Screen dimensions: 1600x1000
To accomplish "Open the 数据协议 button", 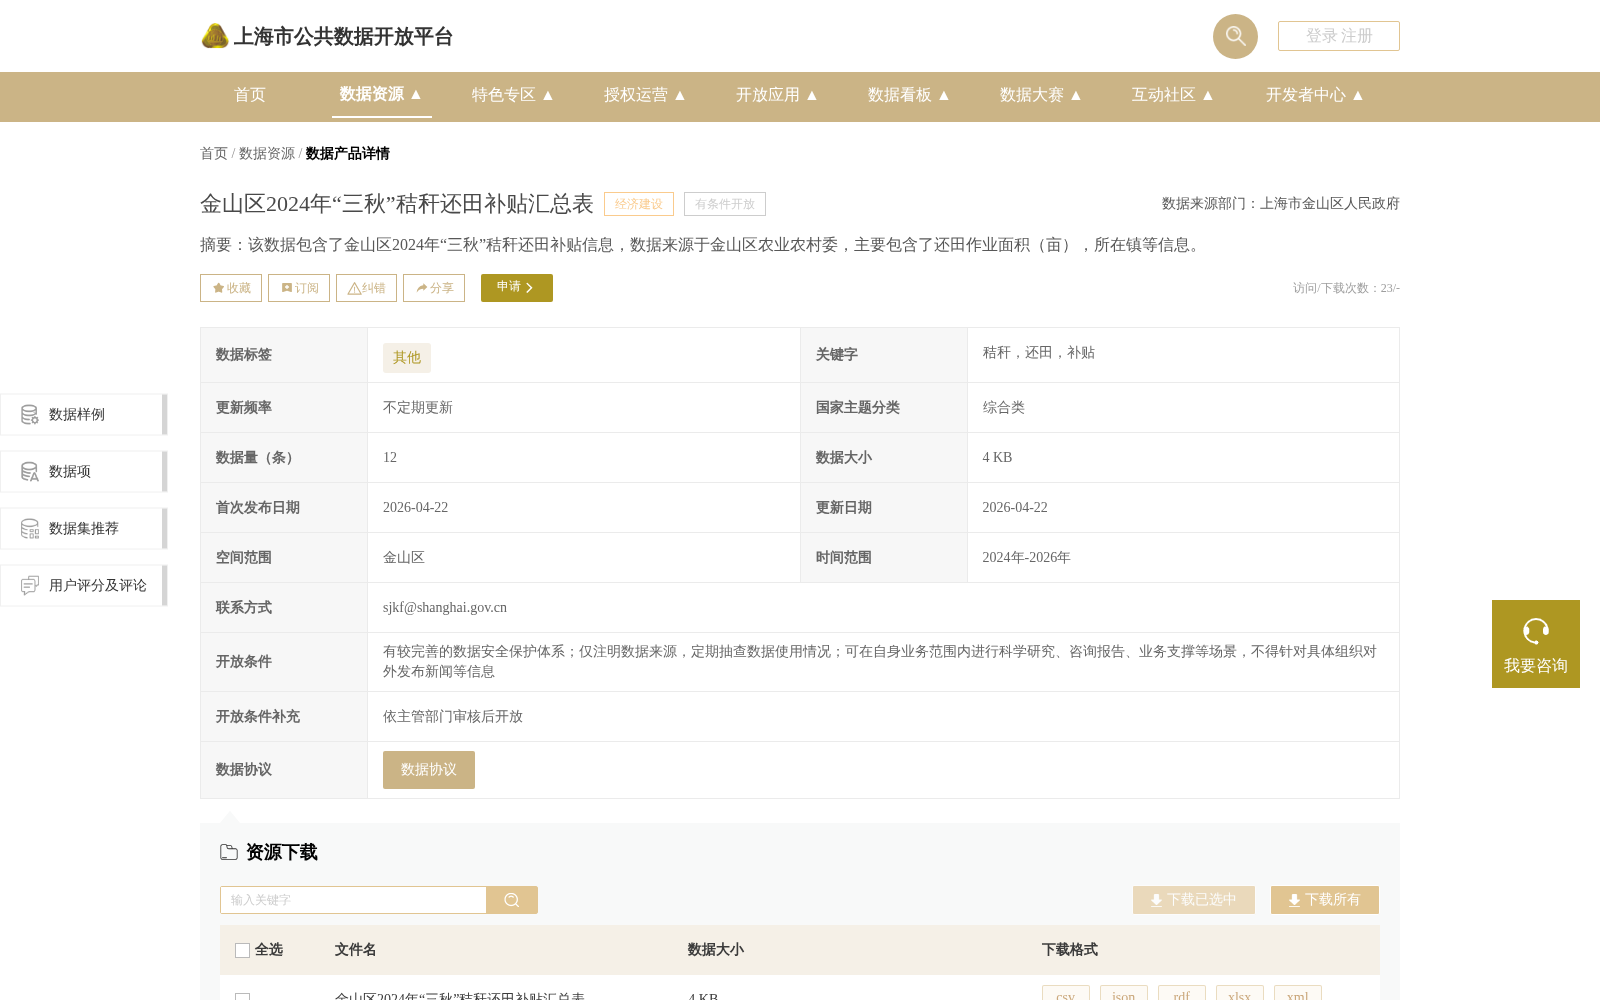I will pyautogui.click(x=429, y=770).
